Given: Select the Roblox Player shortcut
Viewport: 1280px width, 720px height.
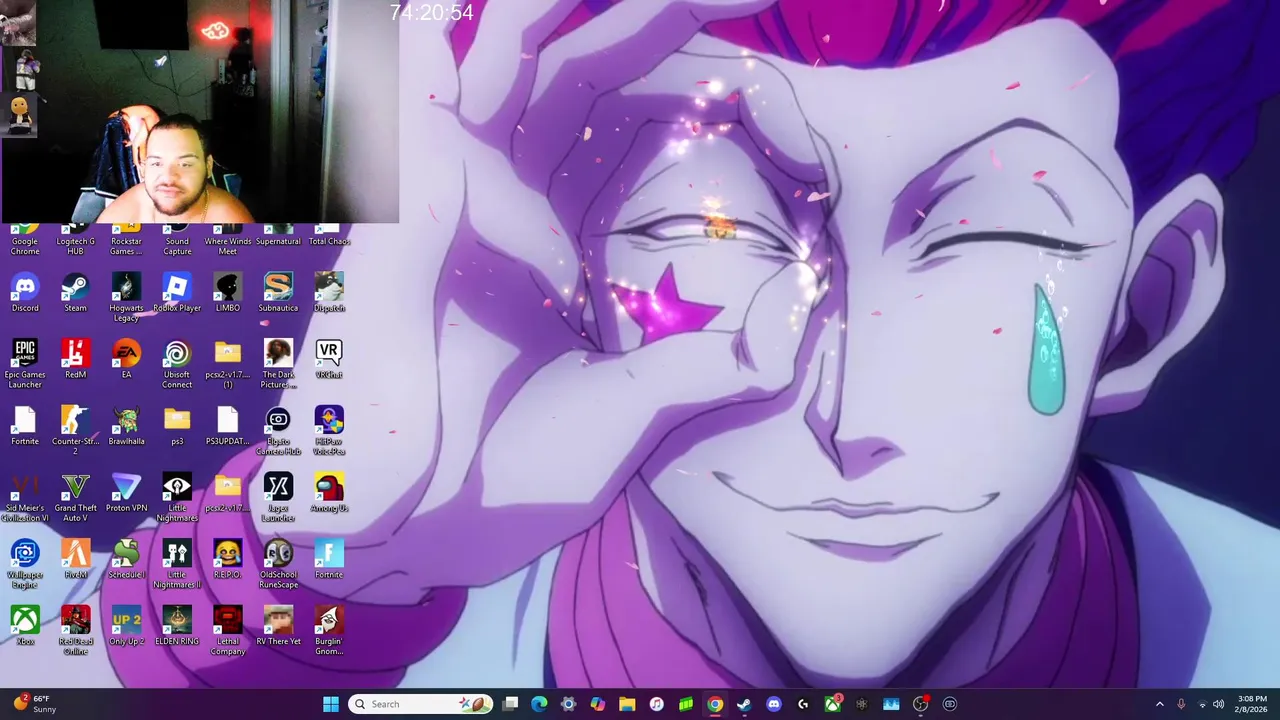Looking at the screenshot, I should (x=177, y=293).
